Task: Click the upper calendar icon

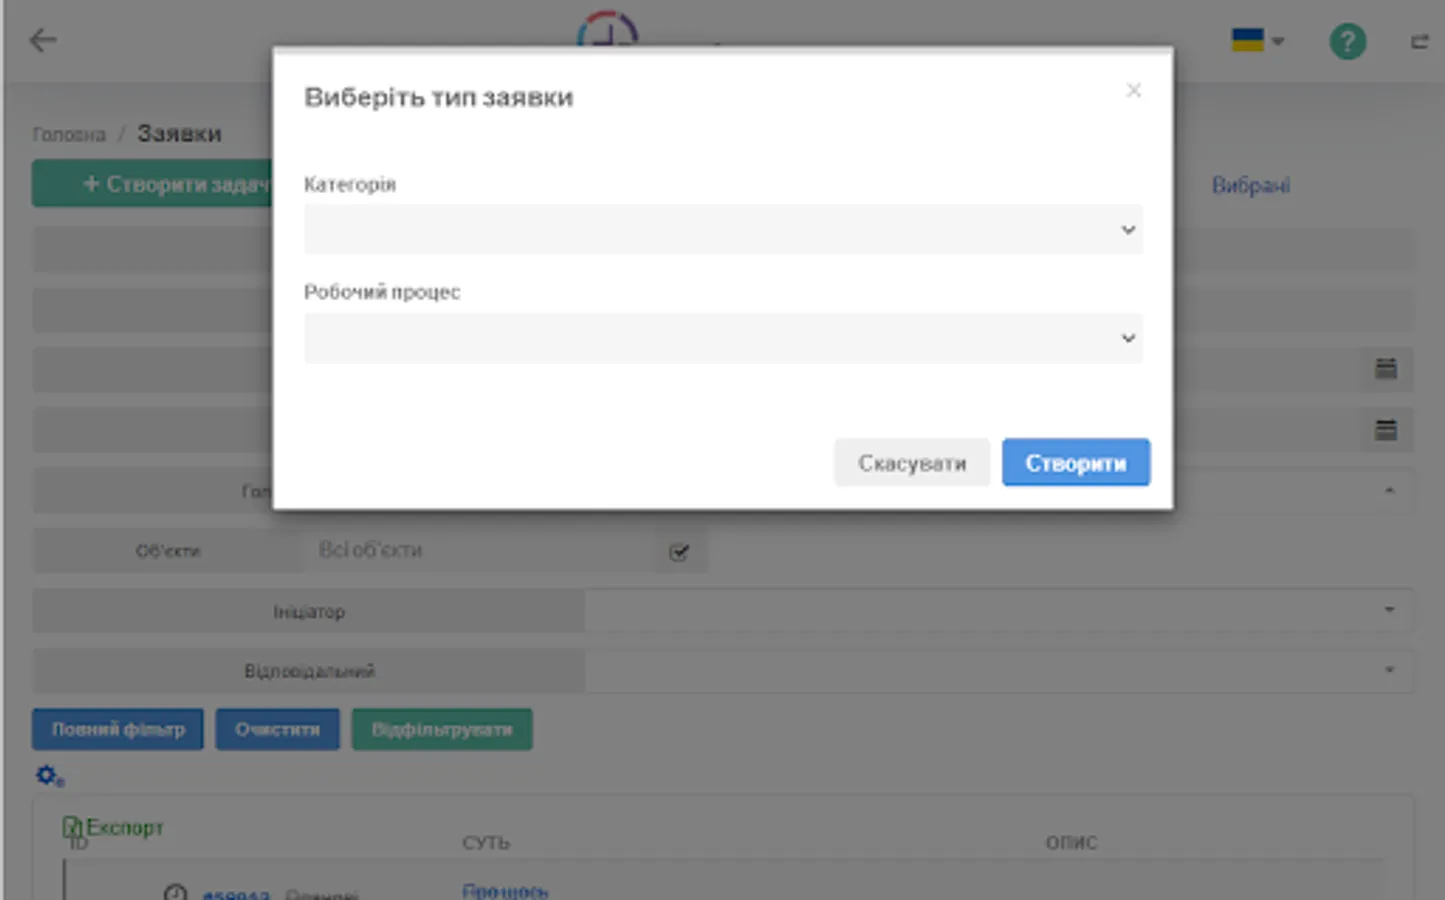Action: pyautogui.click(x=1385, y=368)
